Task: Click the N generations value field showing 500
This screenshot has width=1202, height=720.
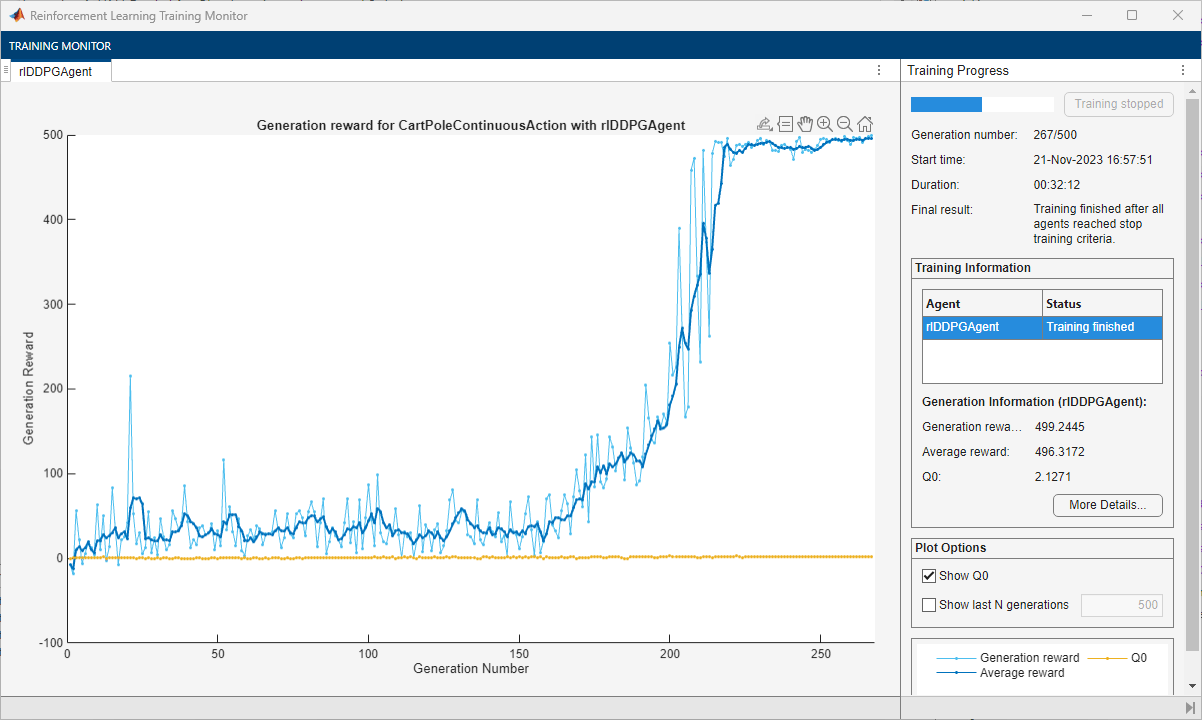Action: point(1121,604)
